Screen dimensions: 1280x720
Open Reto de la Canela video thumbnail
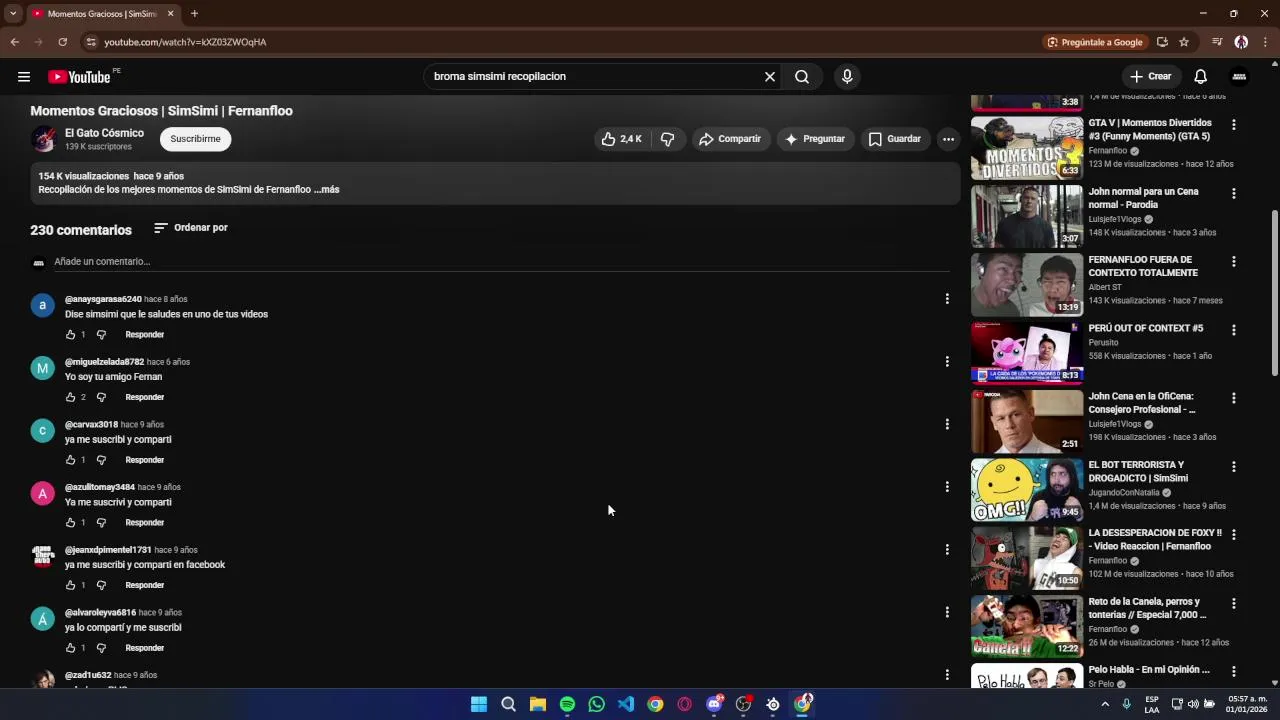[x=1026, y=626]
